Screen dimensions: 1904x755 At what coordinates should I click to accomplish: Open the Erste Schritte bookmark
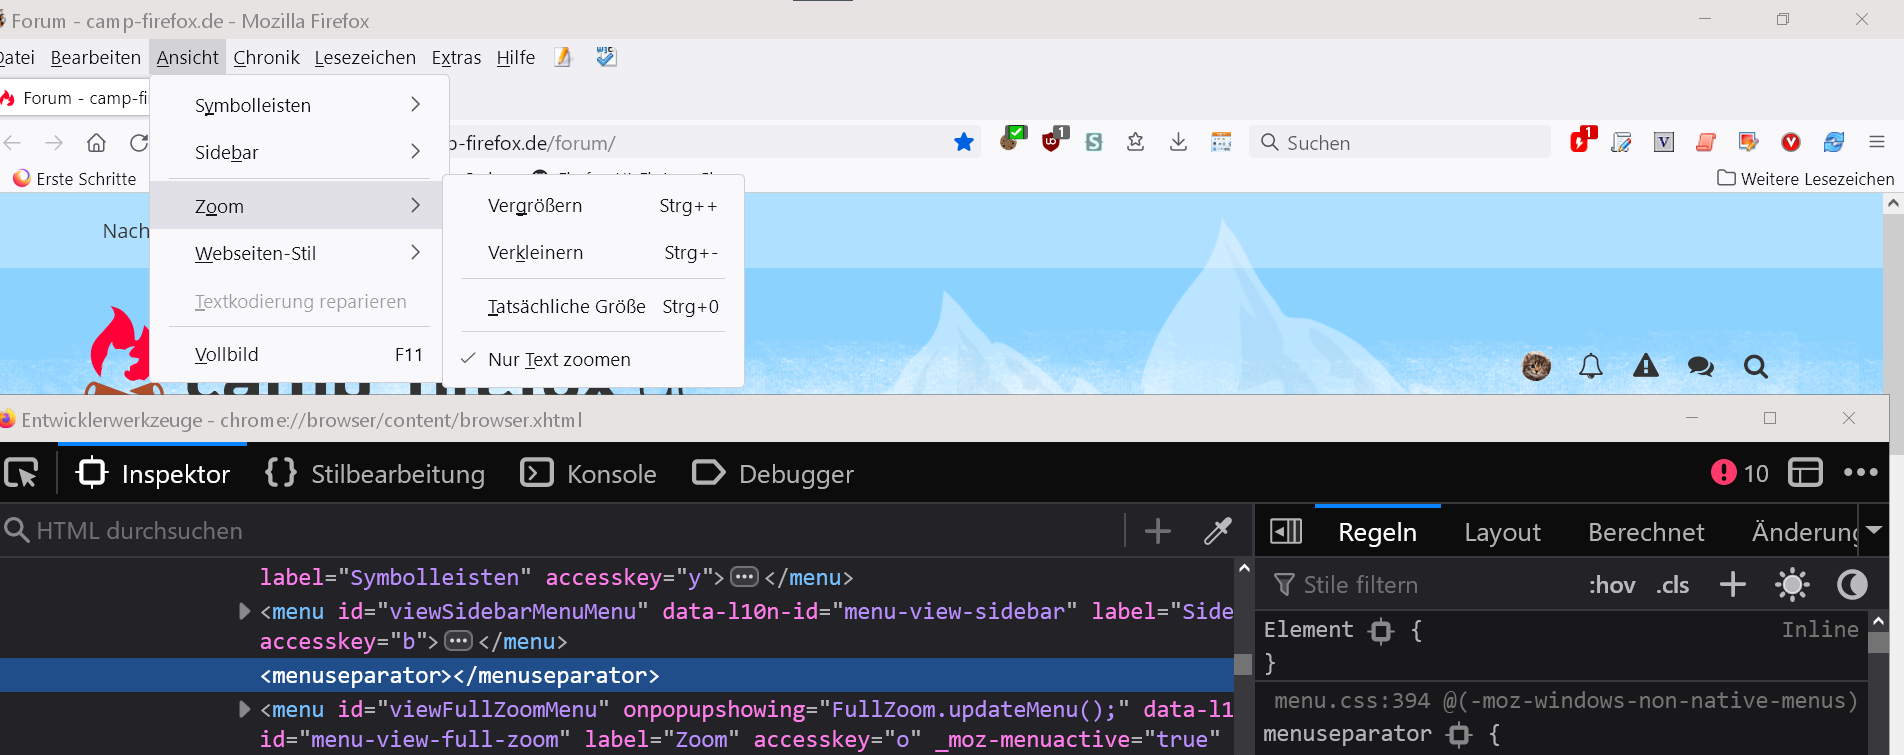click(x=75, y=178)
